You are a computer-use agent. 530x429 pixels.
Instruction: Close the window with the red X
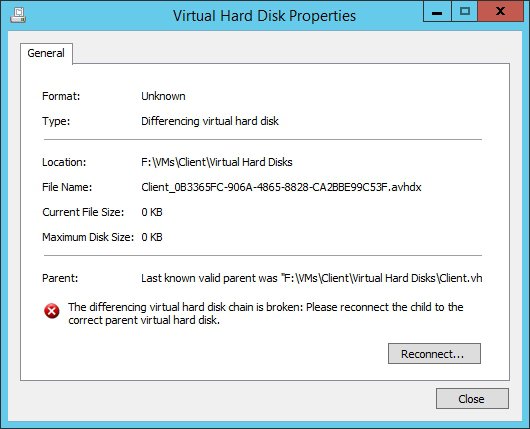click(x=501, y=11)
